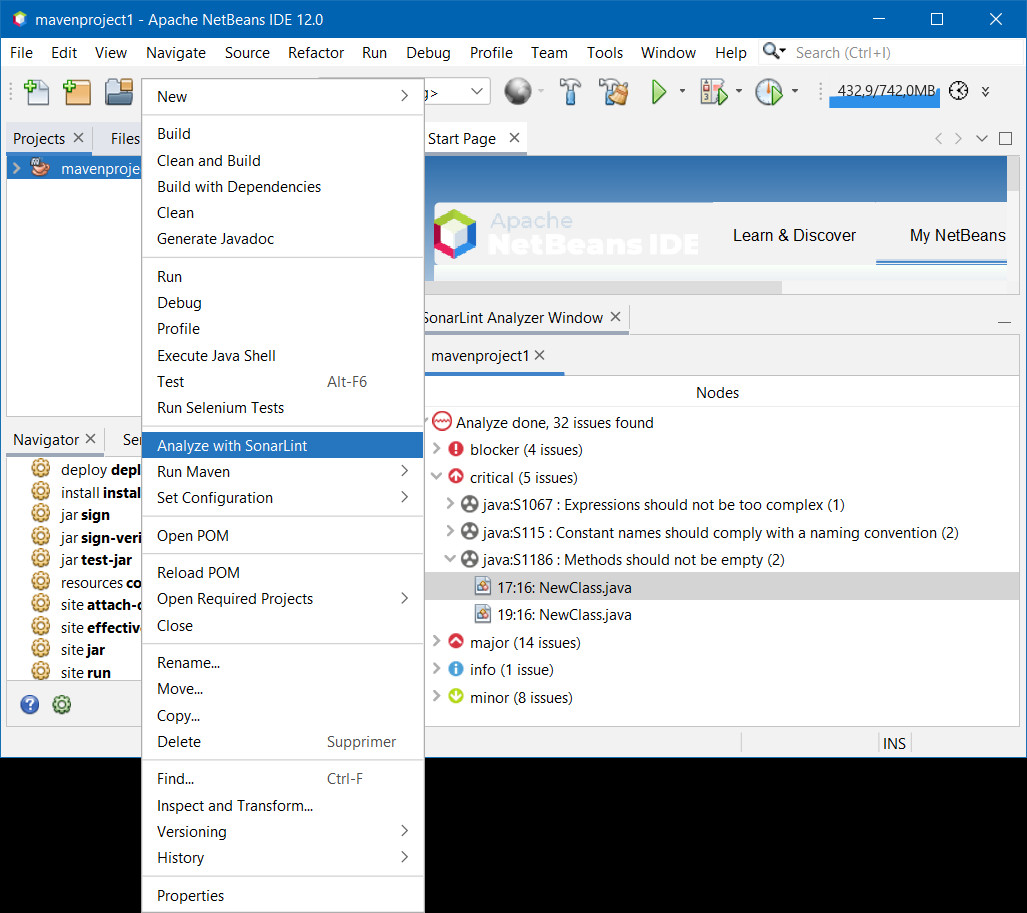Click the deploy goal gear icon in Navigator
1027x913 pixels.
41,468
